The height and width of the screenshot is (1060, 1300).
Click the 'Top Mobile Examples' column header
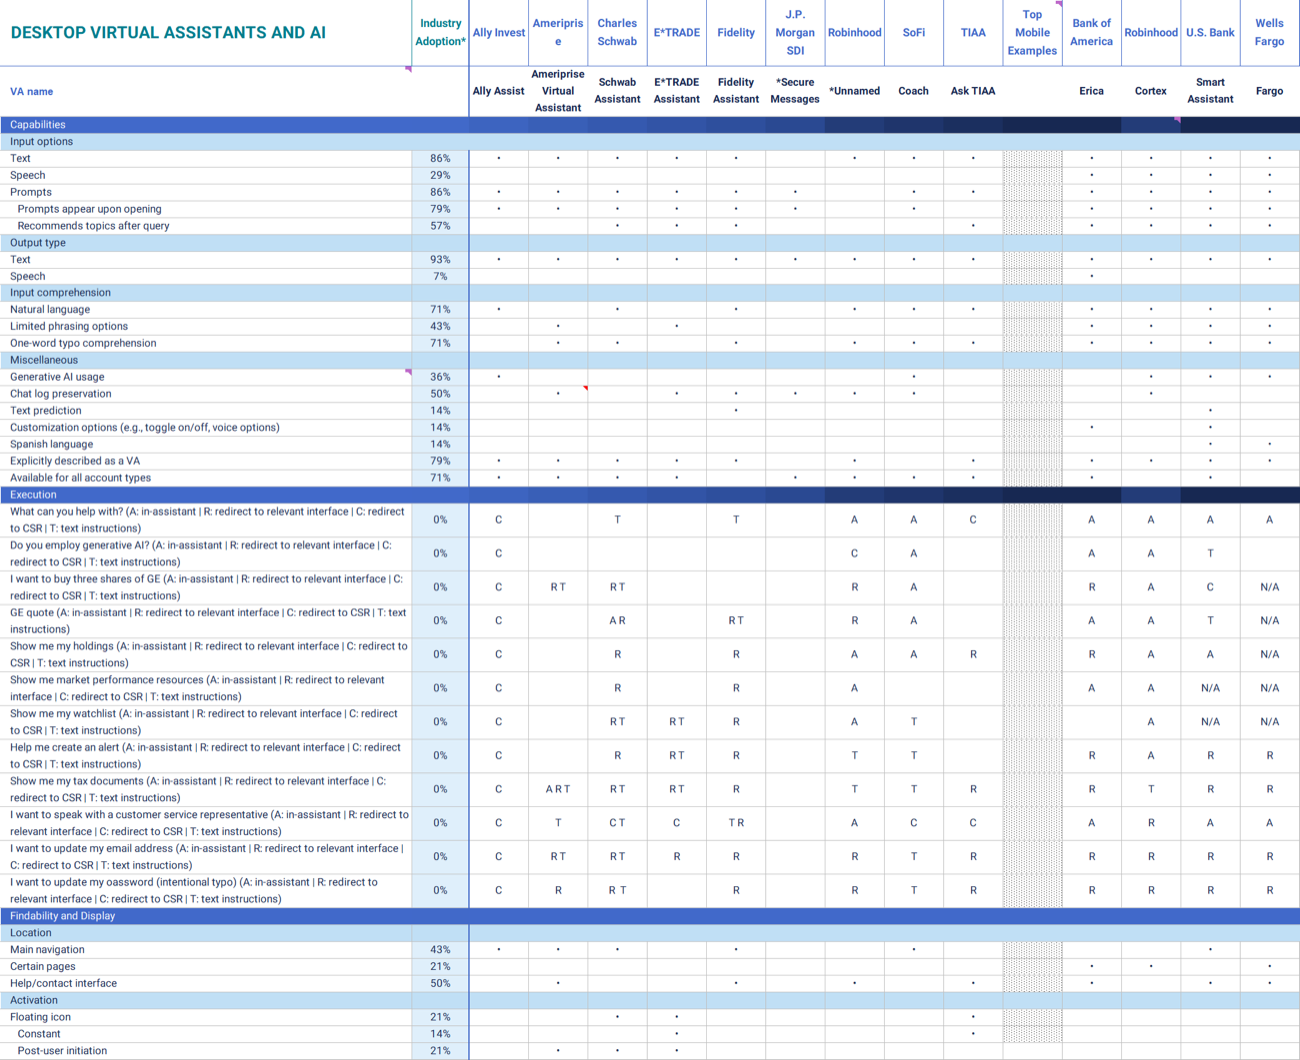[1032, 33]
